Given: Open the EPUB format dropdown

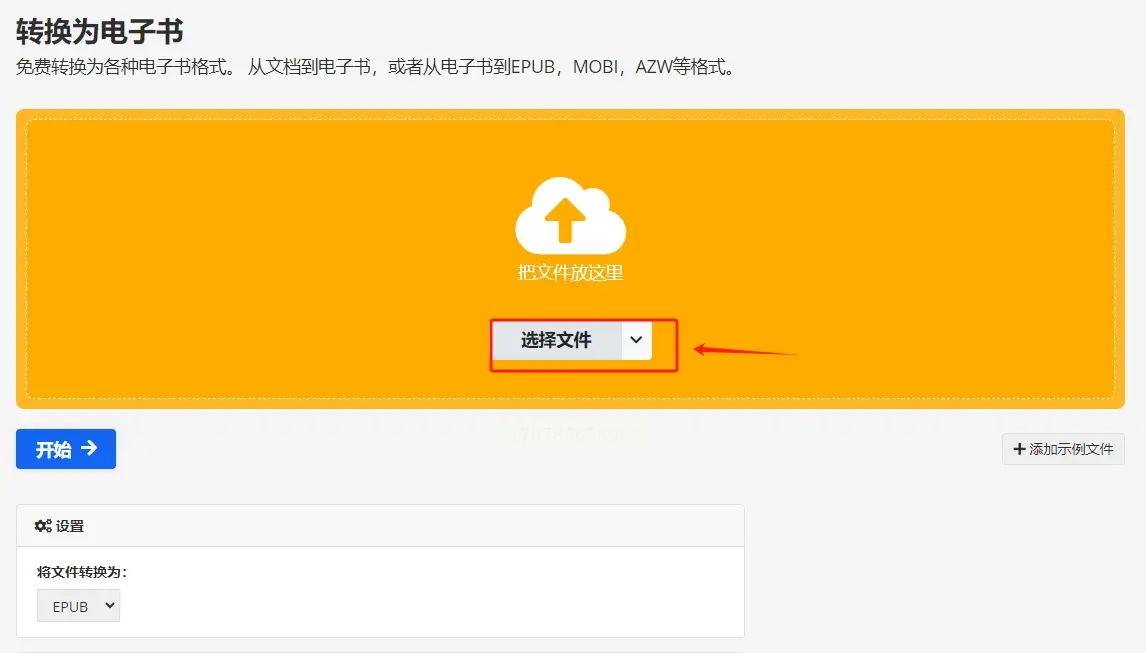Looking at the screenshot, I should tap(78, 606).
